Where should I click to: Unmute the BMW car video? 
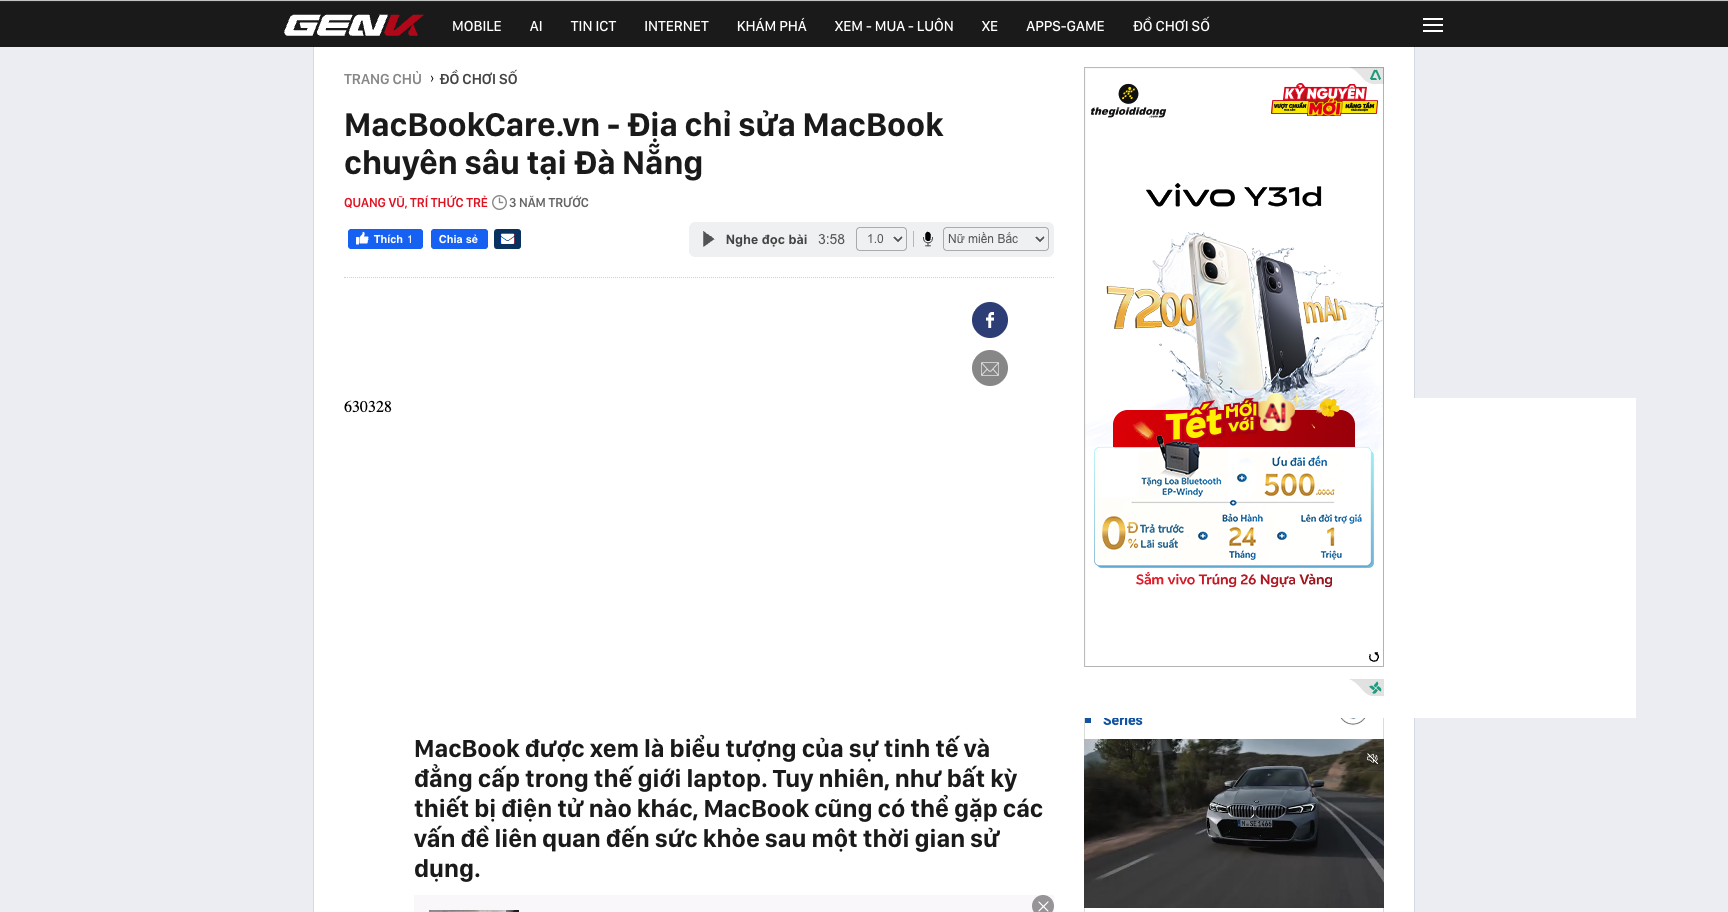(x=1372, y=759)
